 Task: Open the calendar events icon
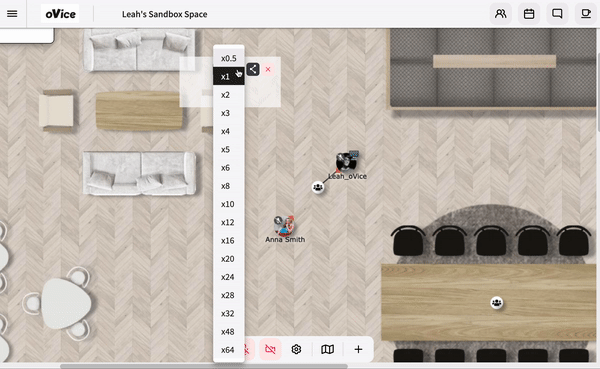tap(529, 14)
